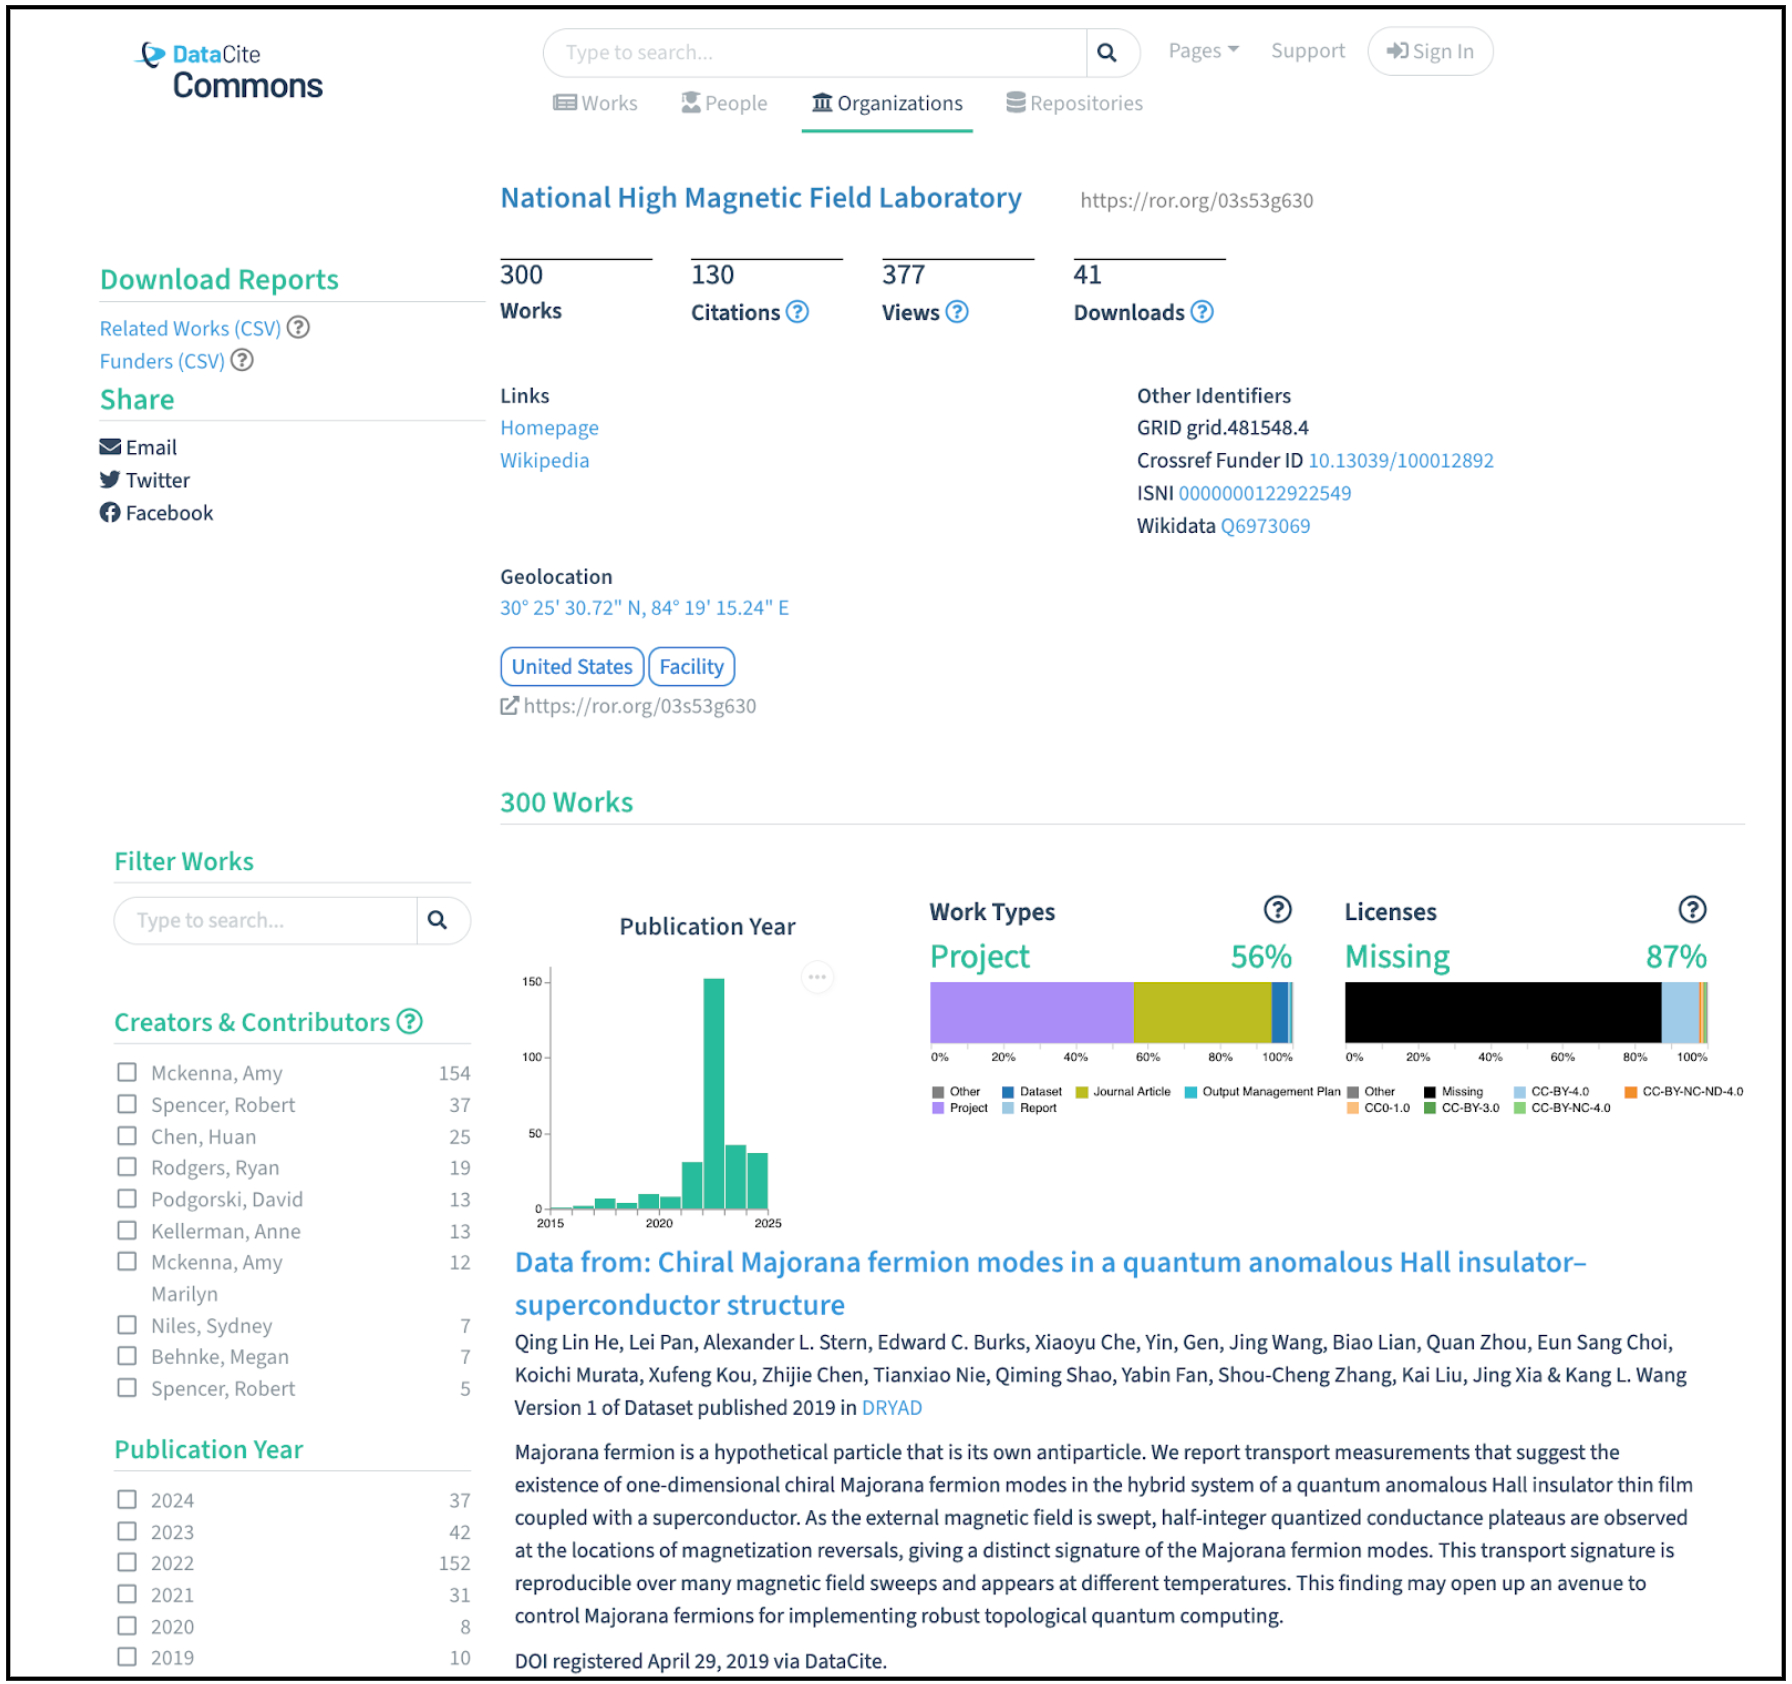
Task: Open the Repositories tab
Action: (1074, 103)
